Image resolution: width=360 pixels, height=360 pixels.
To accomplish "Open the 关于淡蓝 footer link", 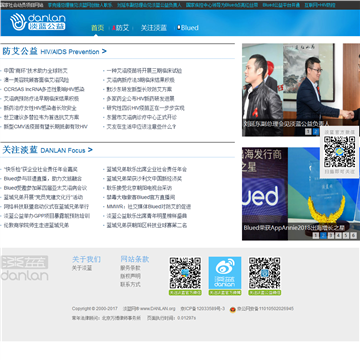I will (82, 268).
